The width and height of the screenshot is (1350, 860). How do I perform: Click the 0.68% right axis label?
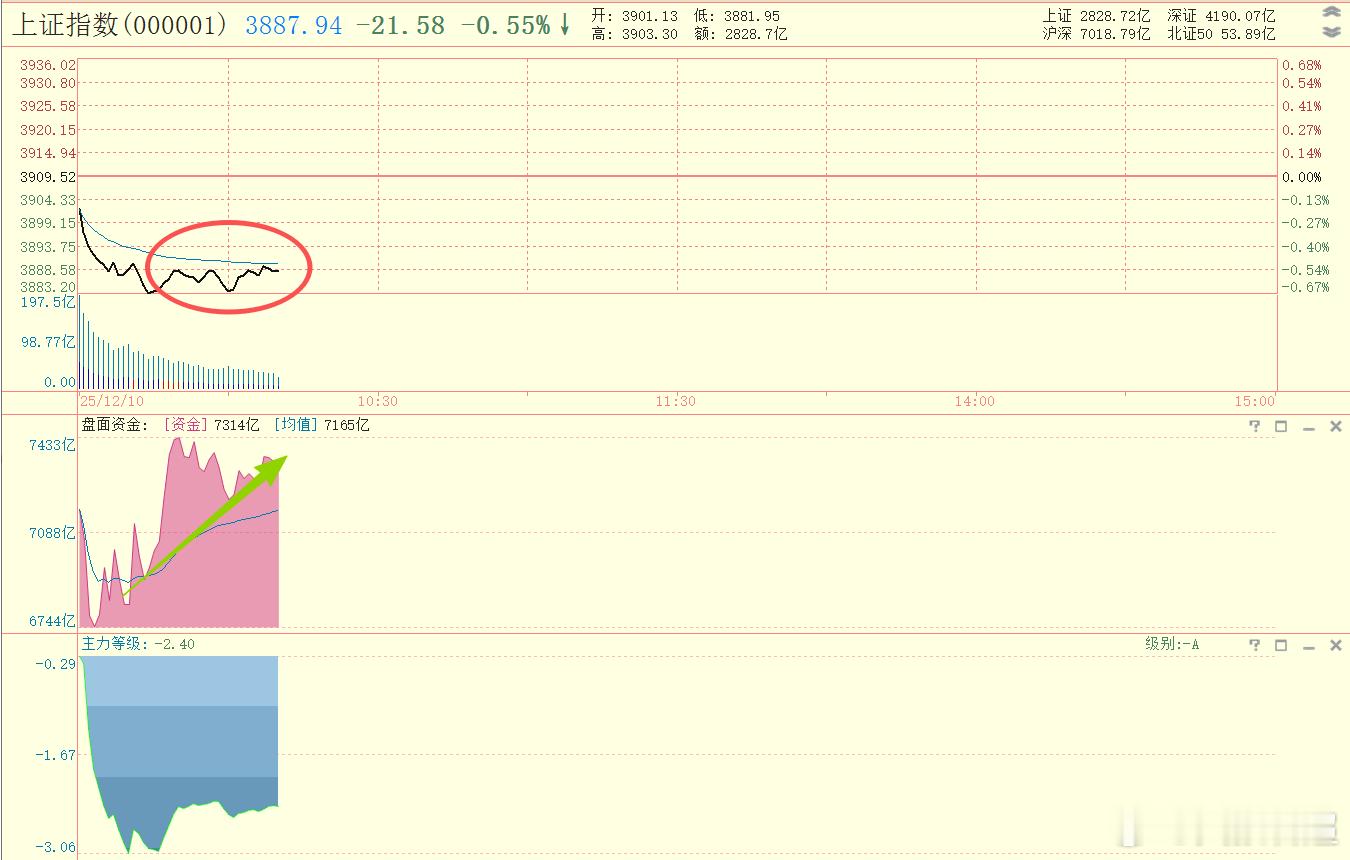(1302, 65)
